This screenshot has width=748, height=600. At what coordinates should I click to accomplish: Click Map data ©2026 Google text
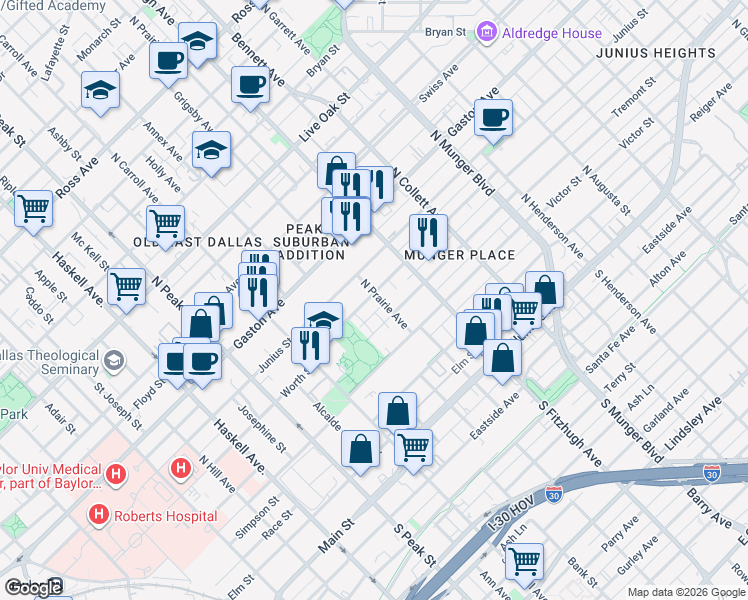(x=686, y=592)
